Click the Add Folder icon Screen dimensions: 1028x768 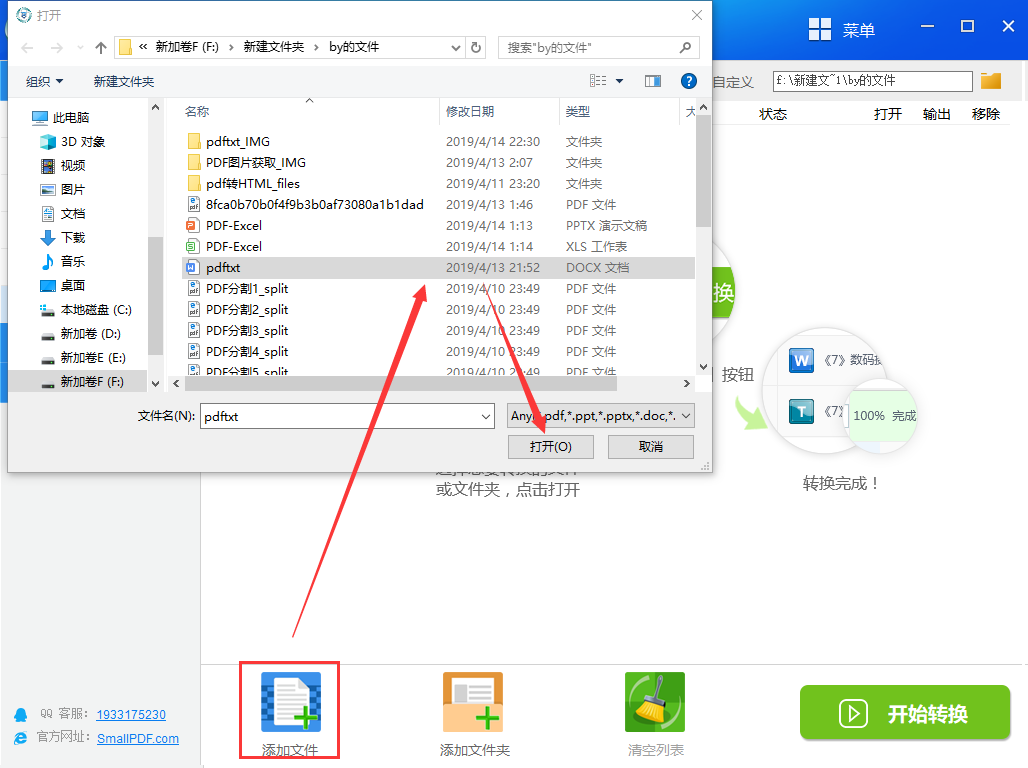(x=473, y=702)
